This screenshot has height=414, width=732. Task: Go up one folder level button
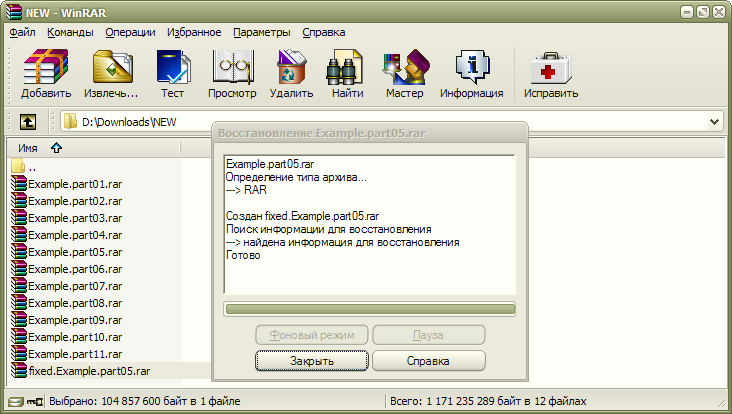point(28,122)
